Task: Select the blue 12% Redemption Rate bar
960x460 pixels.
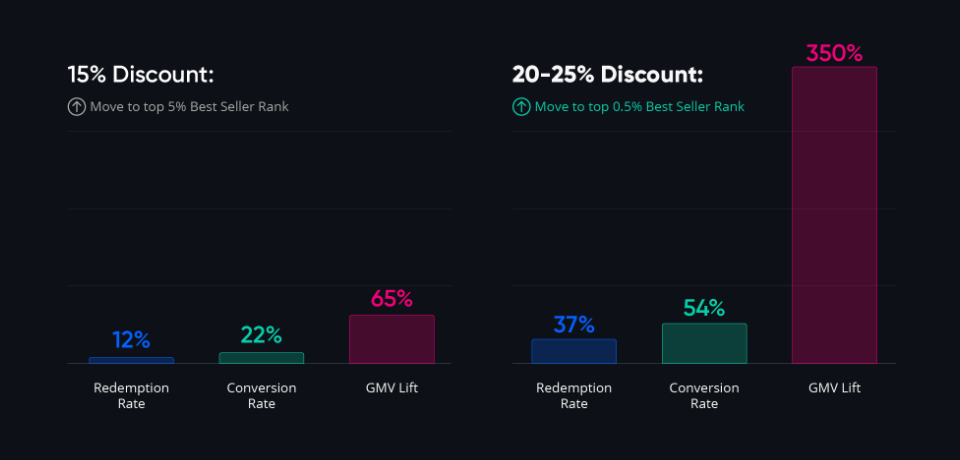Action: 131,360
